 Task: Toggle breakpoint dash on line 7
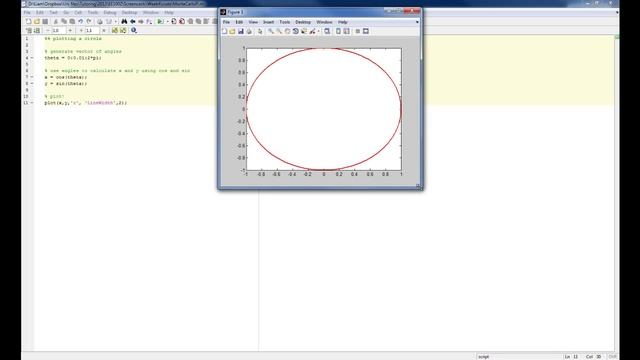pos(32,77)
